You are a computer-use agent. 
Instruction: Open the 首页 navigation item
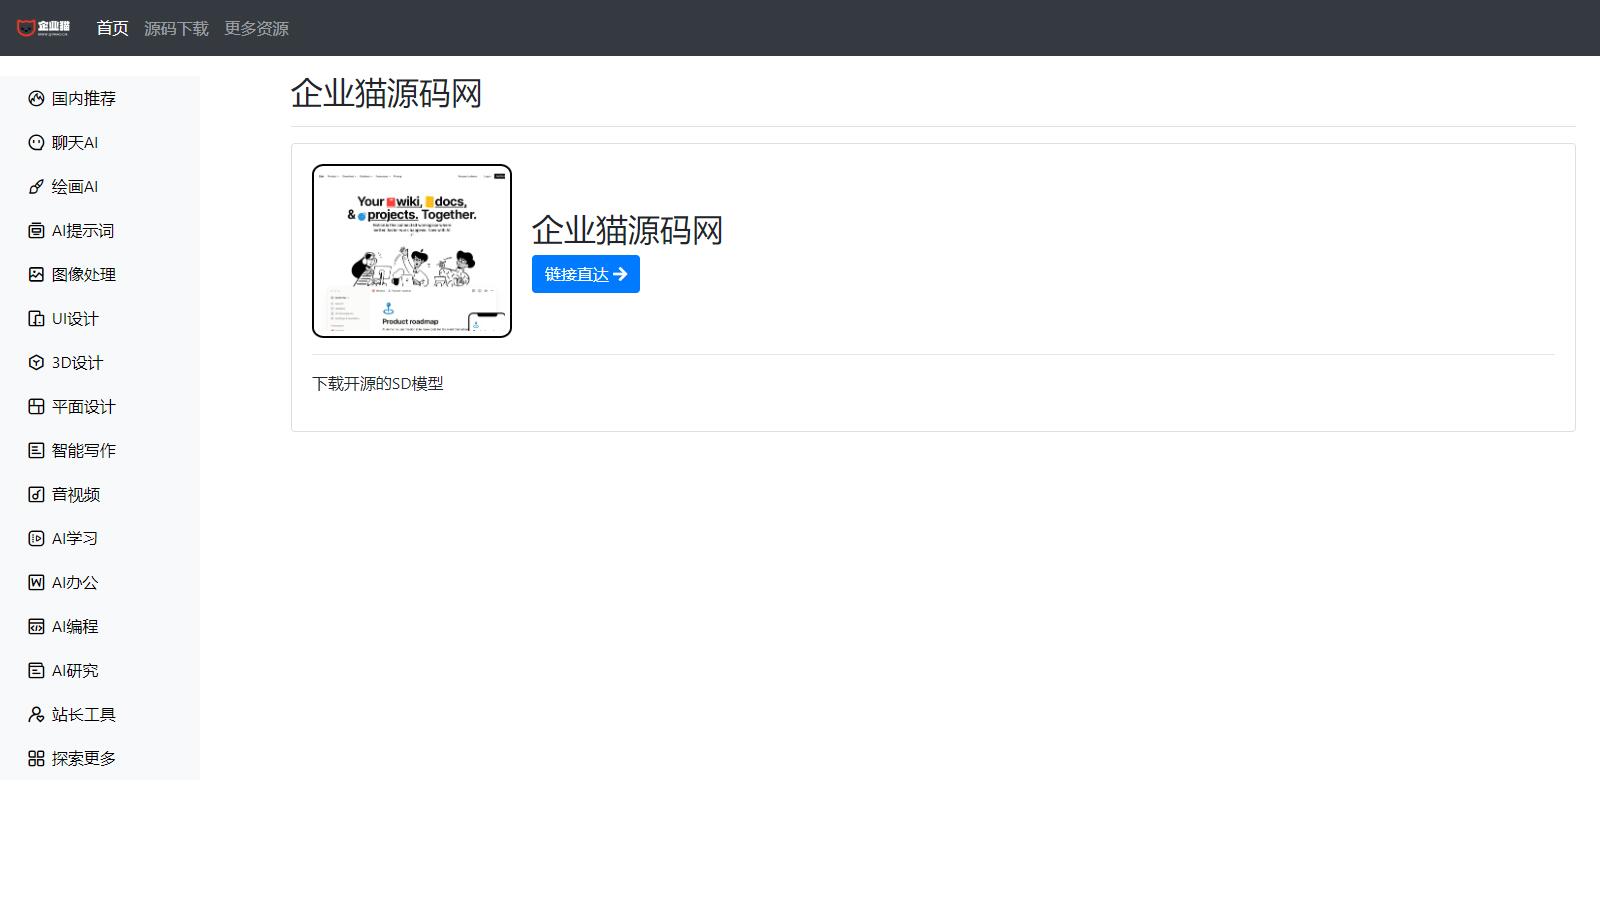[112, 28]
